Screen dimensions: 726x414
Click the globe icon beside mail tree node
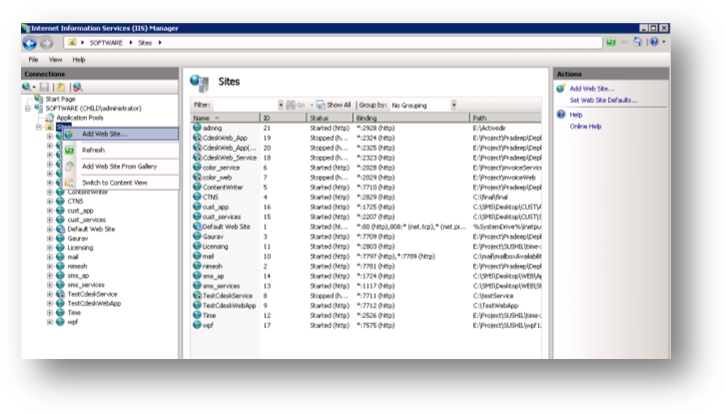(60, 257)
